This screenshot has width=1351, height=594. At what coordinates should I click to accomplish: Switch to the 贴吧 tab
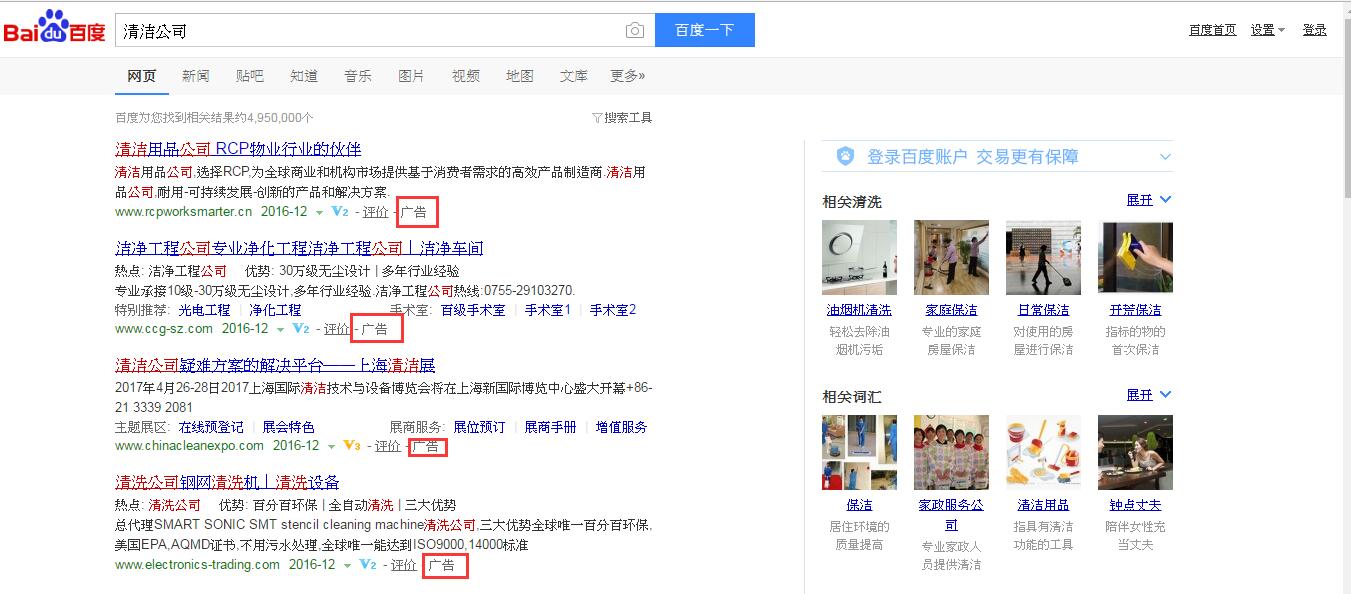pyautogui.click(x=250, y=76)
